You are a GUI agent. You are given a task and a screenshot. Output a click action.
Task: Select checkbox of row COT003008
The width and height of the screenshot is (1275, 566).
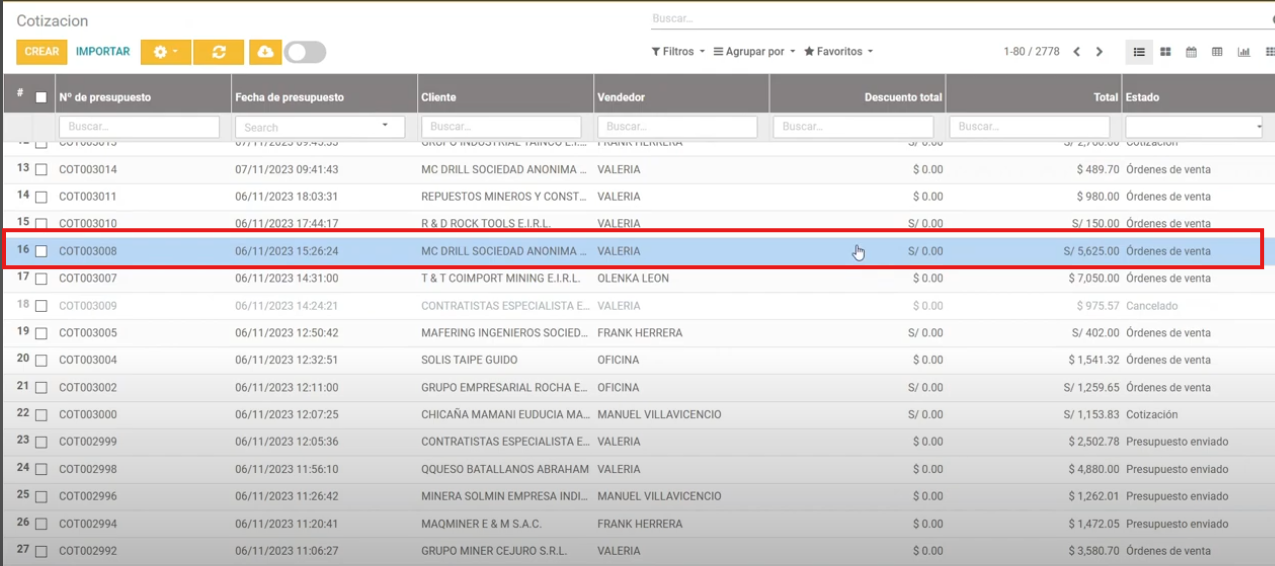point(41,252)
